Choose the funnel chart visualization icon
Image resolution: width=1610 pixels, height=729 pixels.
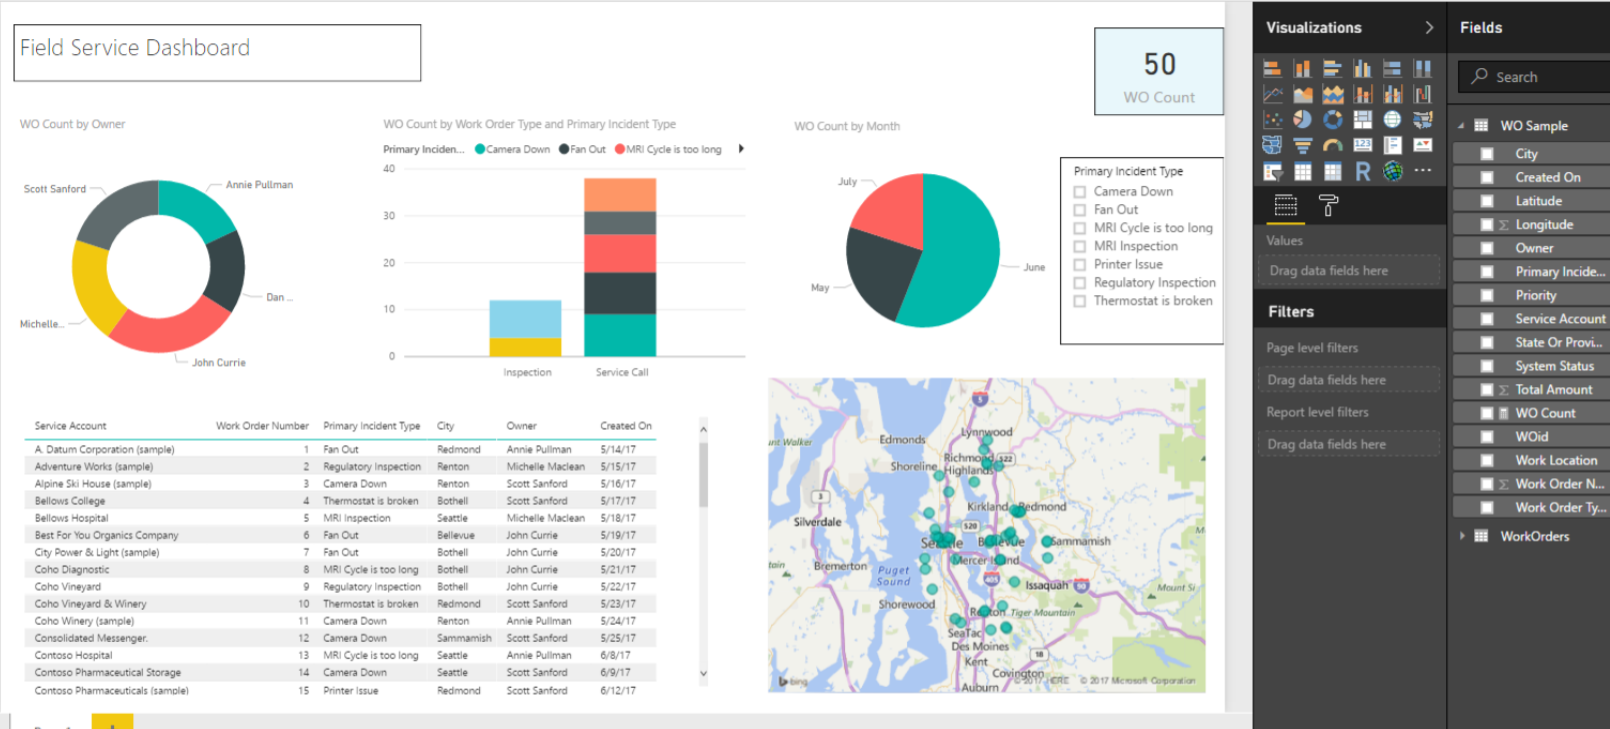pyautogui.click(x=1302, y=146)
